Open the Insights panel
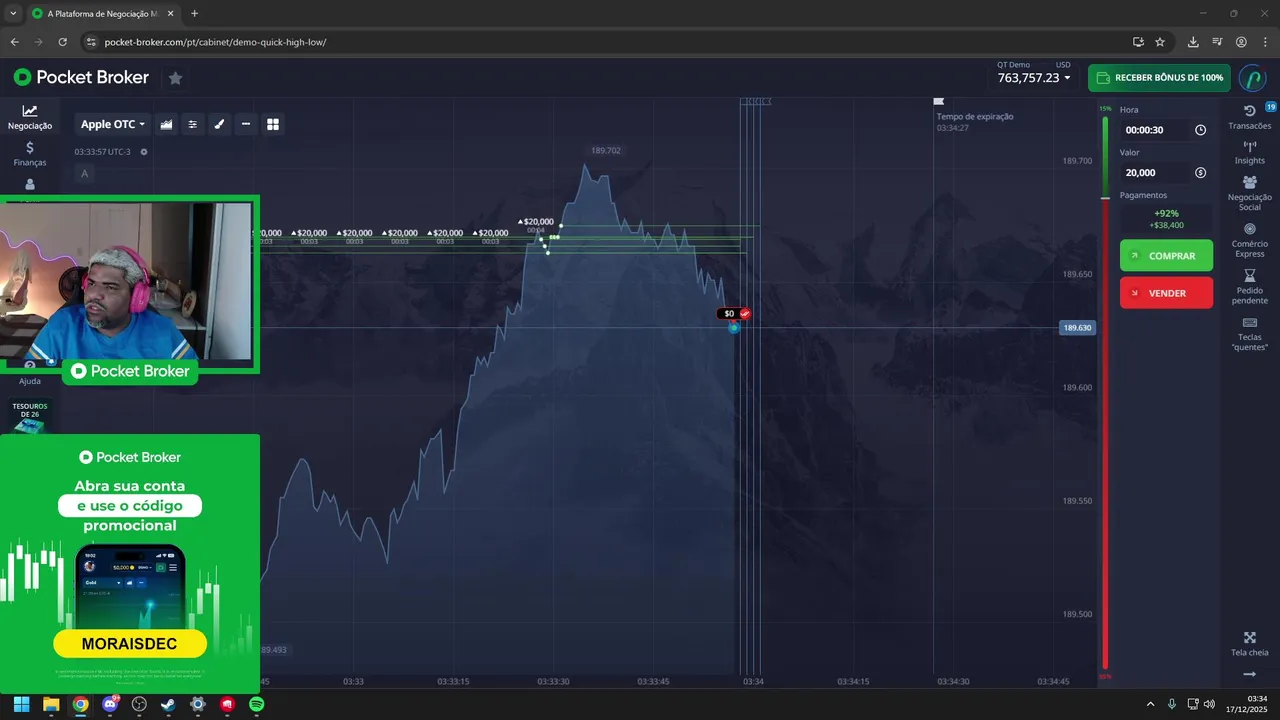 pos(1250,152)
